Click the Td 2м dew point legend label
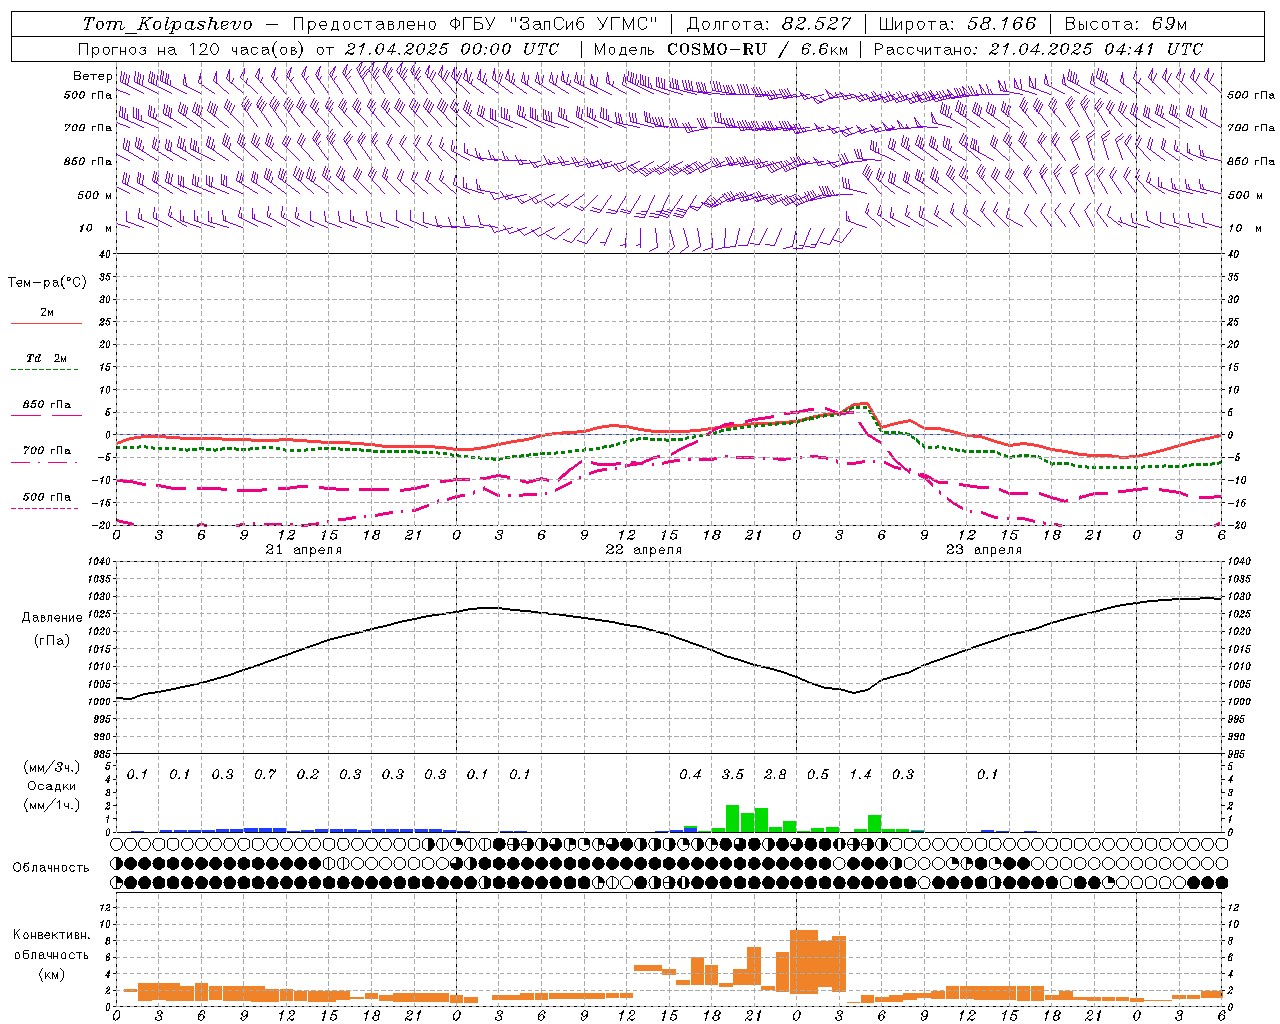 pyautogui.click(x=47, y=358)
